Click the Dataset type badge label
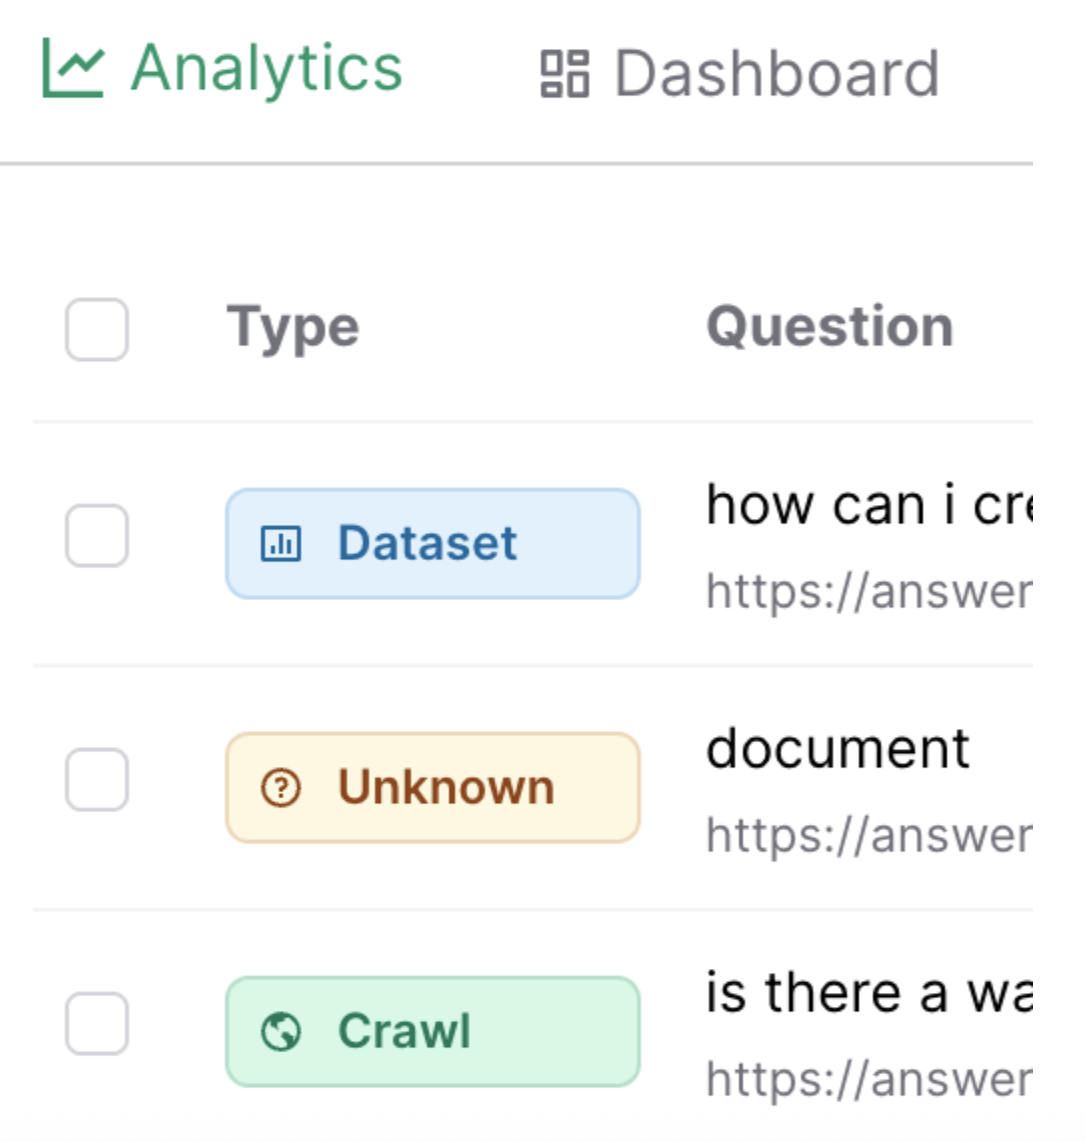The width and height of the screenshot is (1086, 1142). tap(427, 544)
